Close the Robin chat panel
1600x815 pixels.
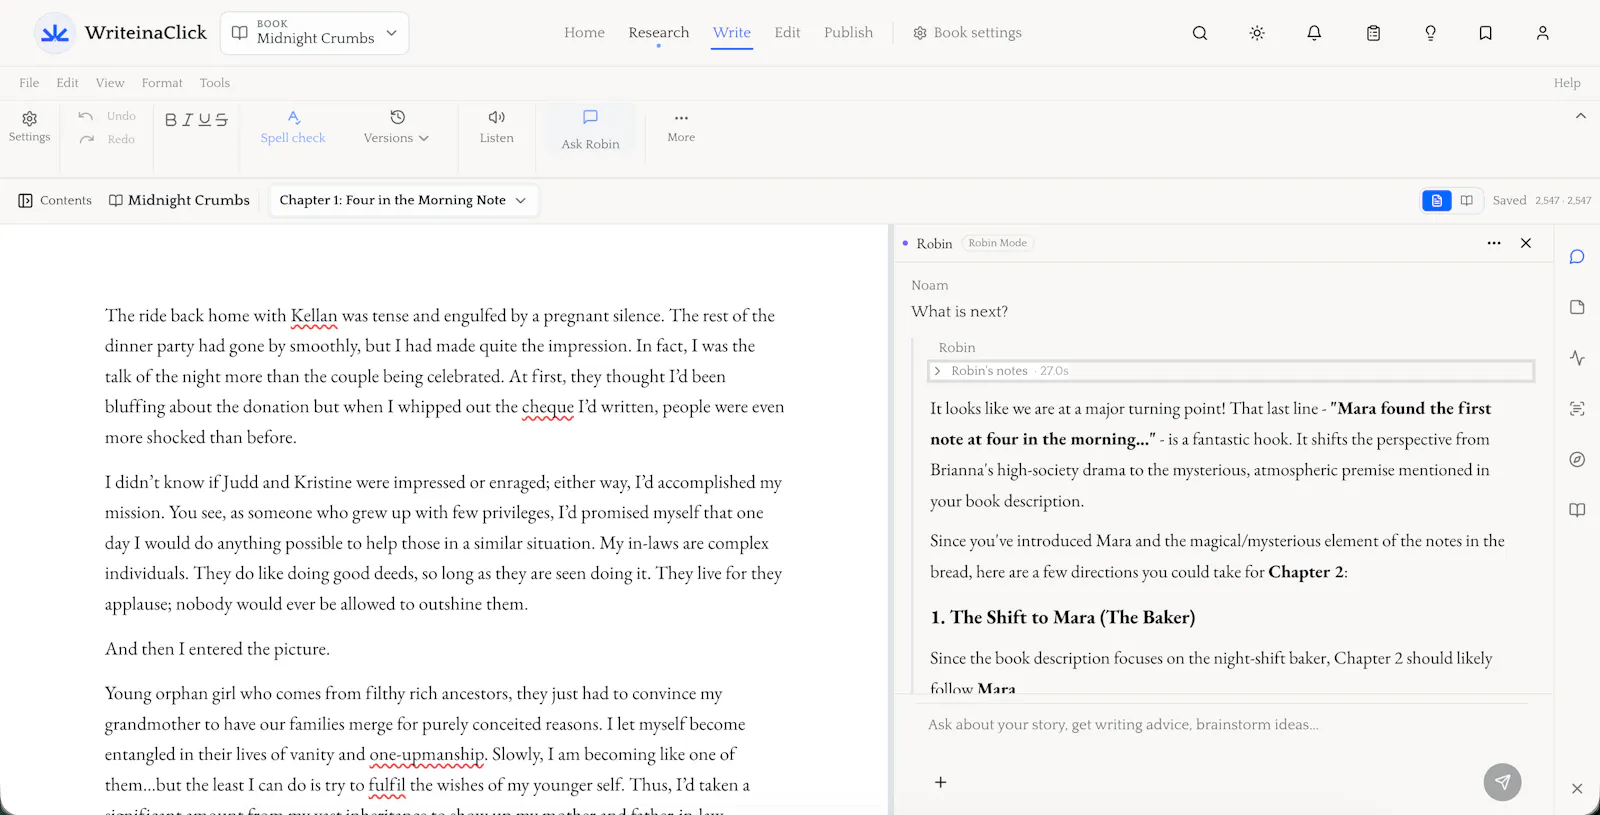tap(1526, 243)
